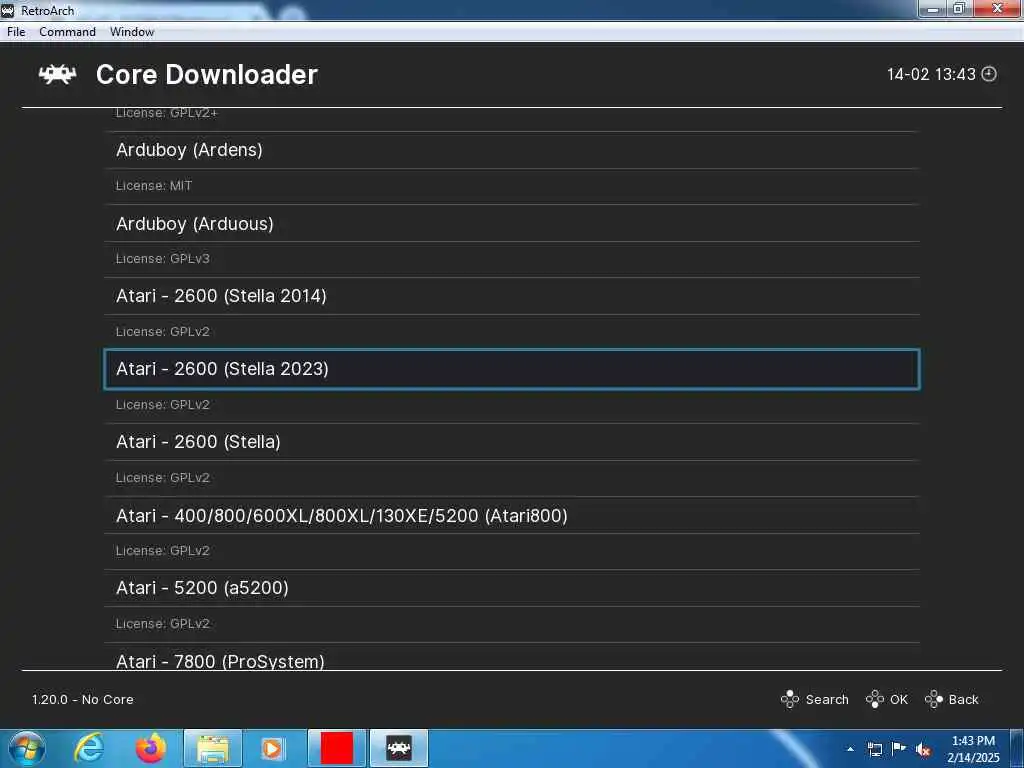The image size is (1024, 768).
Task: Click the Core Downloader heading
Action: pos(206,74)
